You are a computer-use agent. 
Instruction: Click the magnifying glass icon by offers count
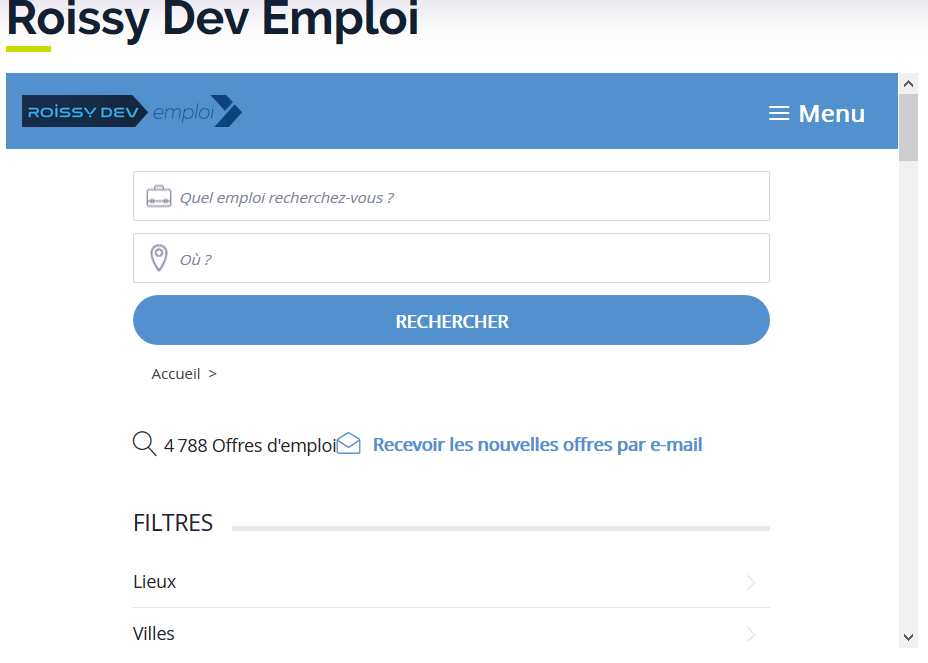tap(144, 443)
